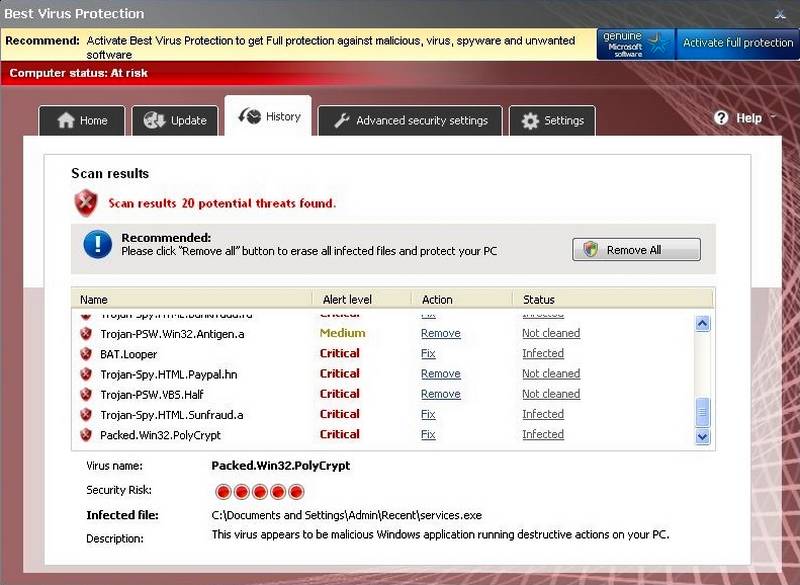Sort by the Alert level column header
Viewport: 800px width, 585px height.
362,299
